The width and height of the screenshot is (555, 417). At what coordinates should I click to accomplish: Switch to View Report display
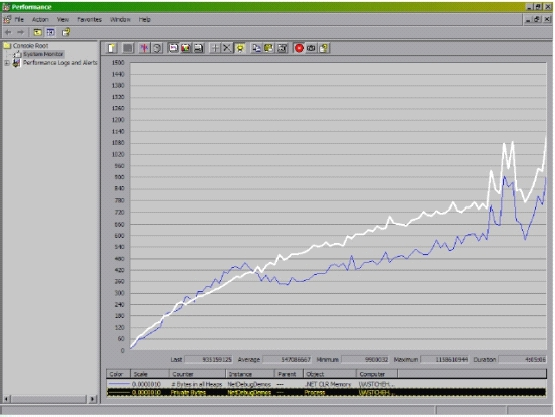(198, 48)
